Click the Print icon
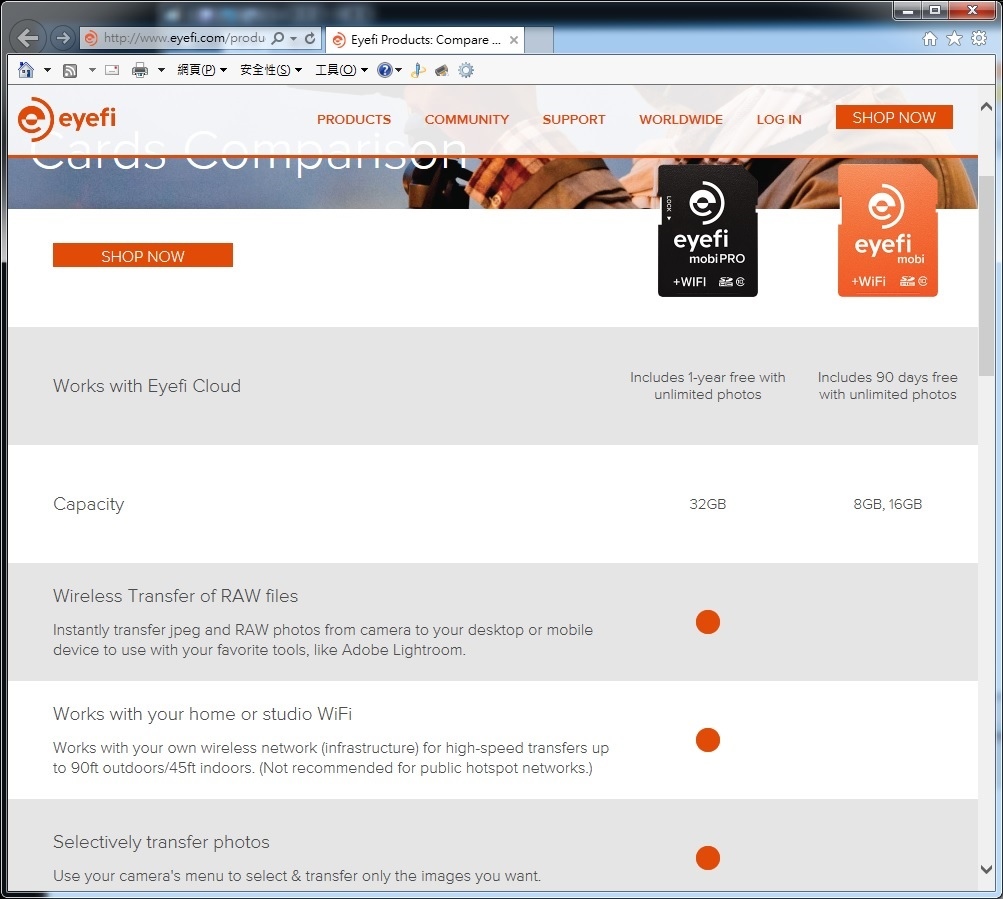The height and width of the screenshot is (899, 1003). (139, 70)
